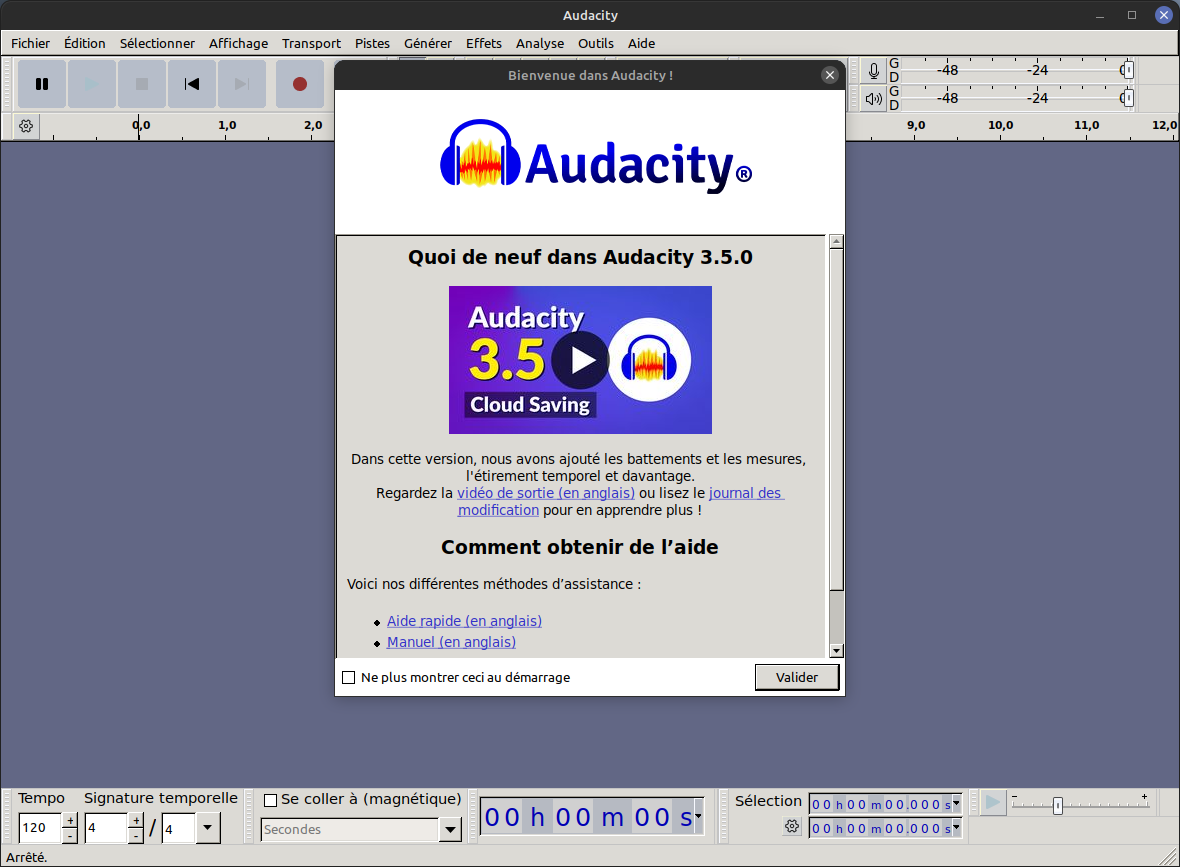Click the playback speed slider knob

[x=1058, y=805]
